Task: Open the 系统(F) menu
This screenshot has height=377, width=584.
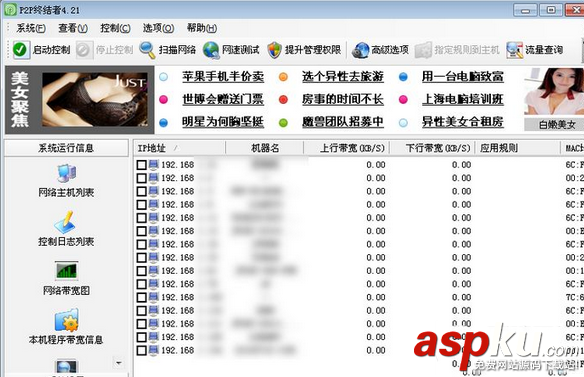Action: point(31,28)
